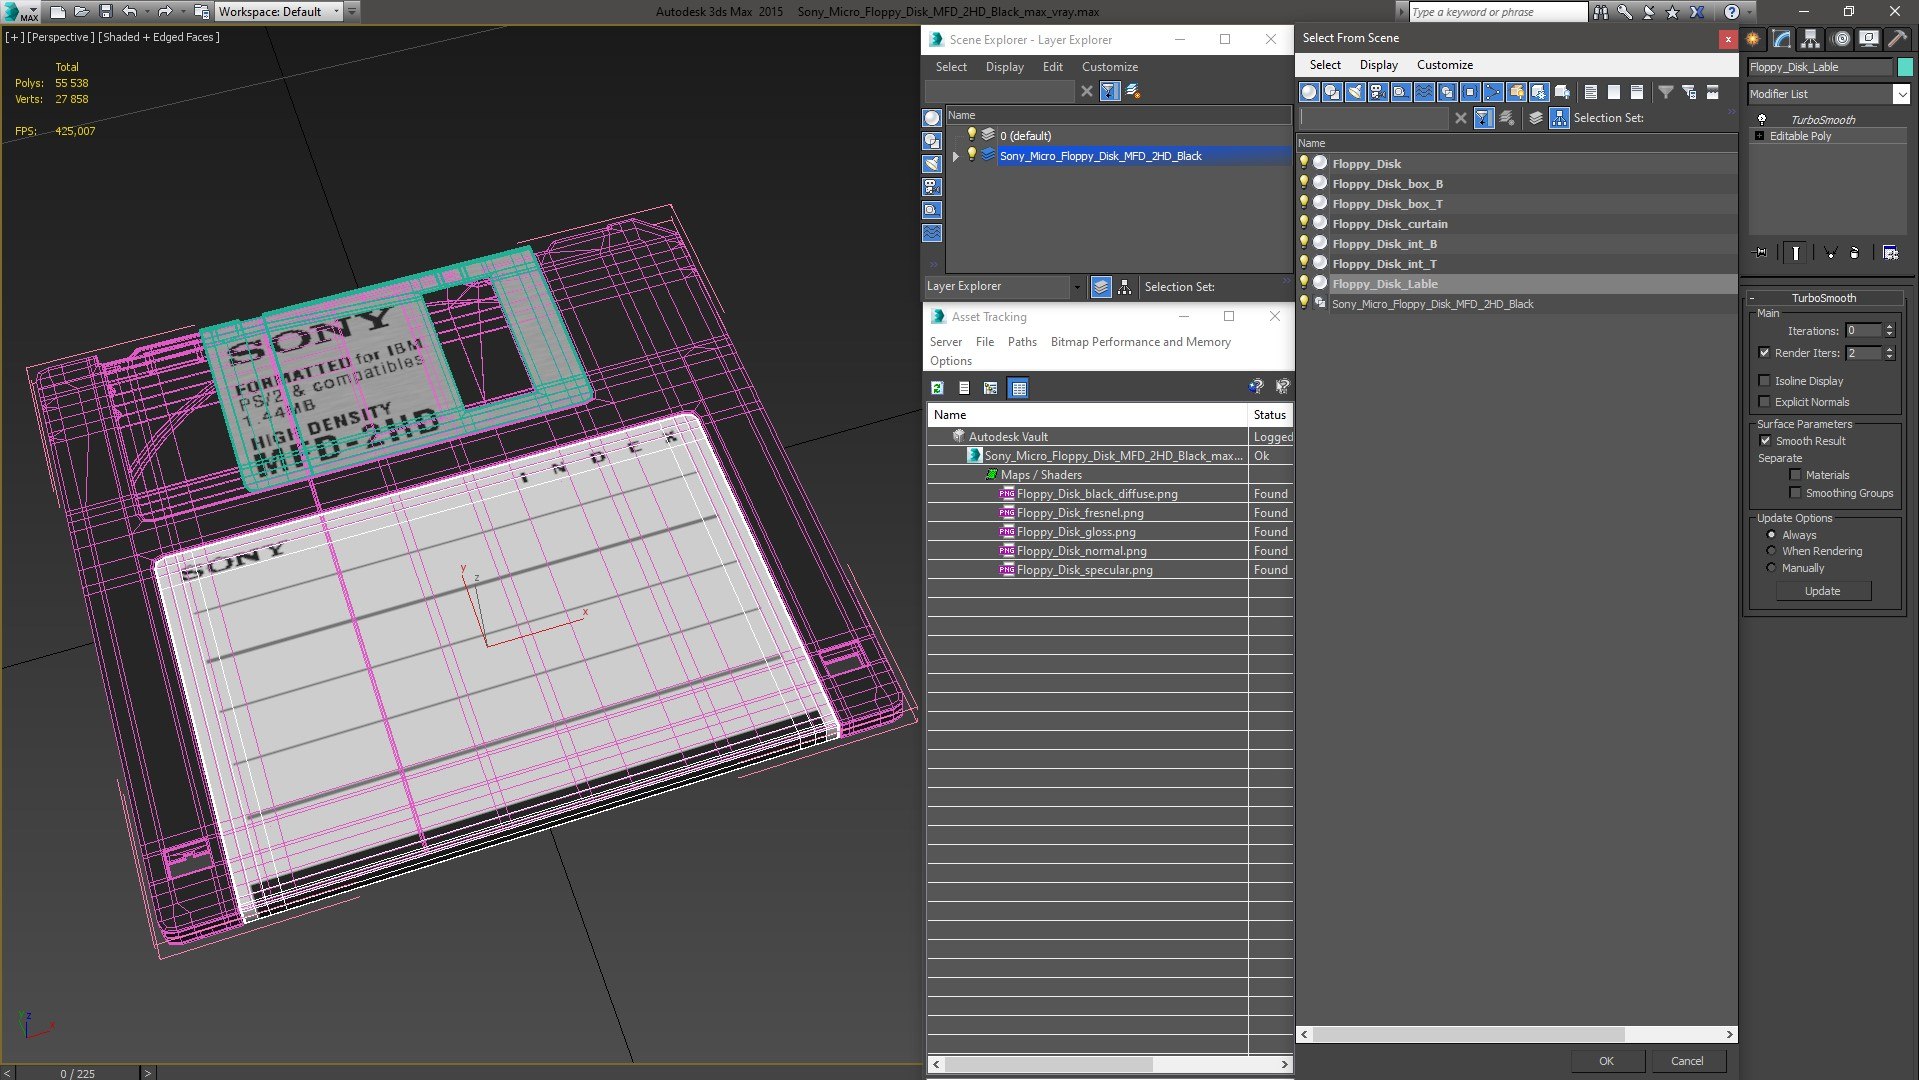Click the binoculars search icon
The image size is (1919, 1080).
1601,12
